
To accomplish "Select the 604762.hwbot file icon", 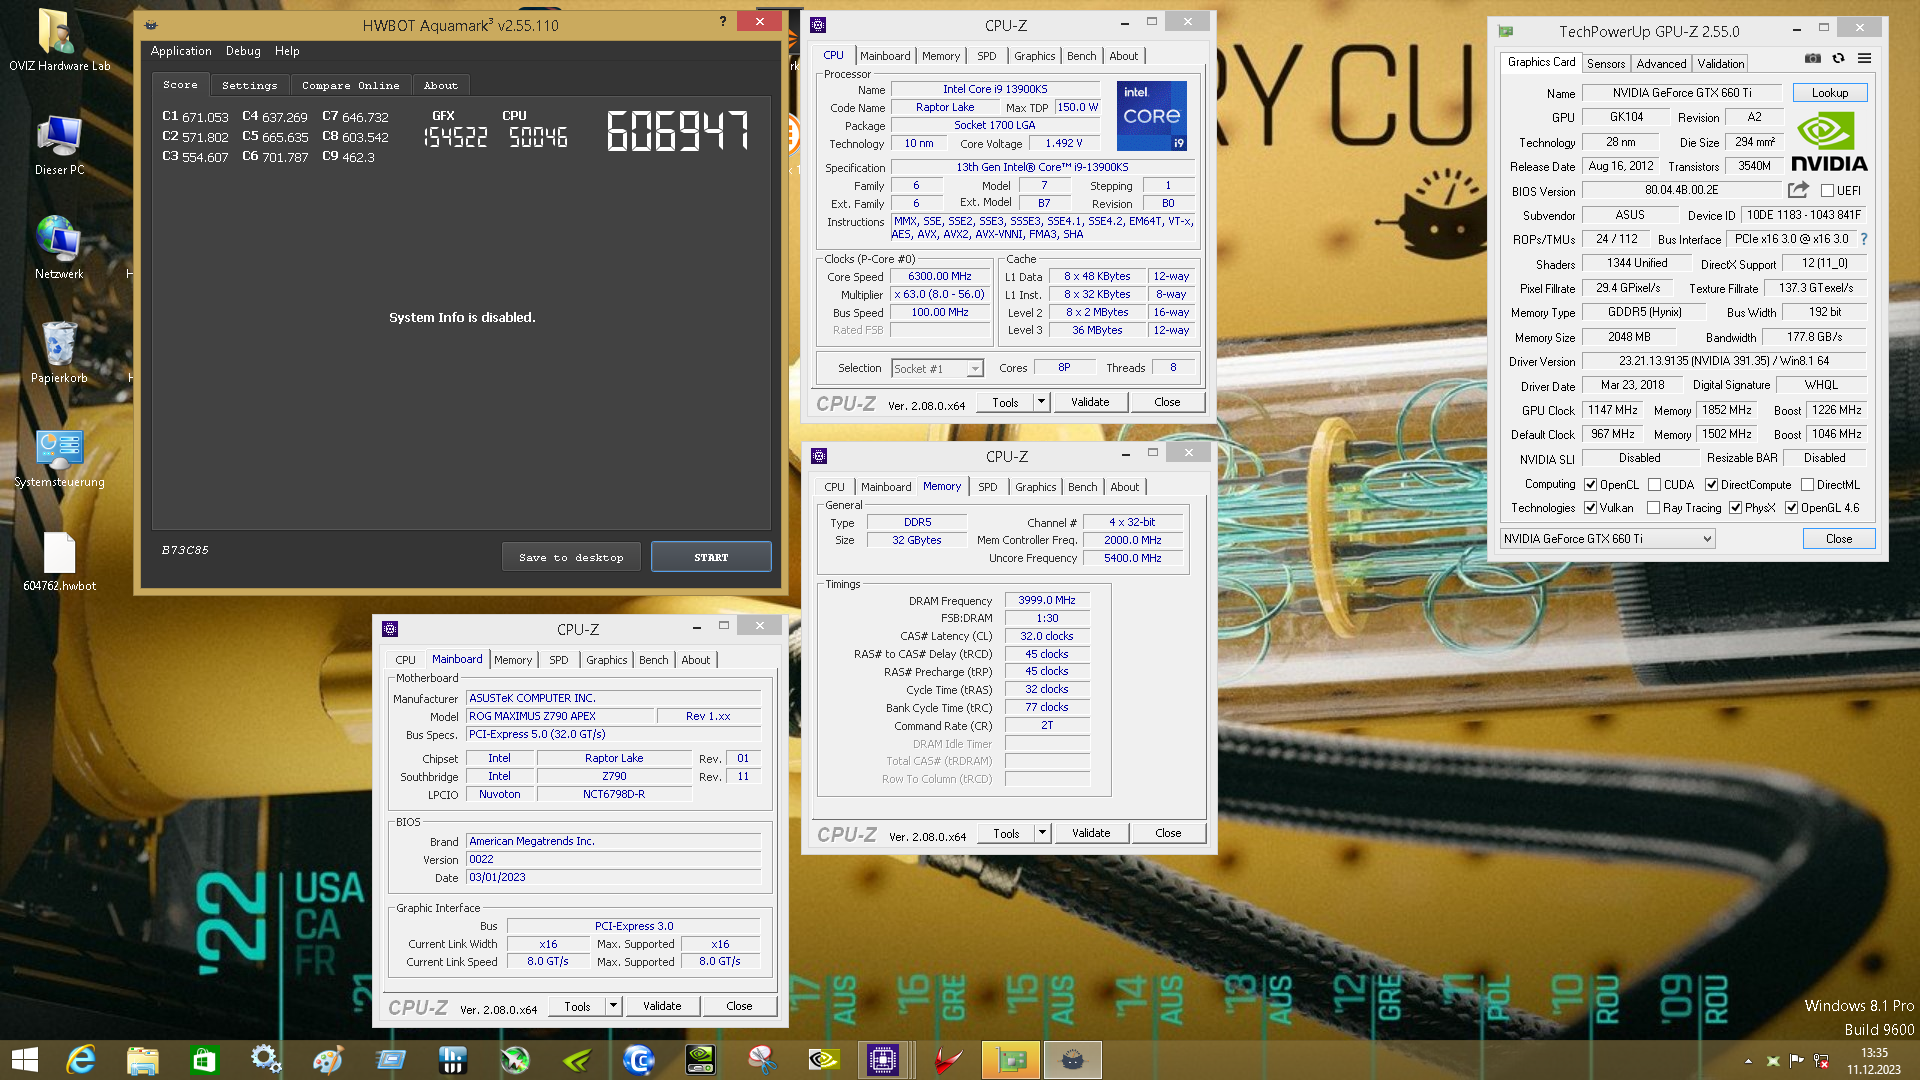I will coord(59,562).
